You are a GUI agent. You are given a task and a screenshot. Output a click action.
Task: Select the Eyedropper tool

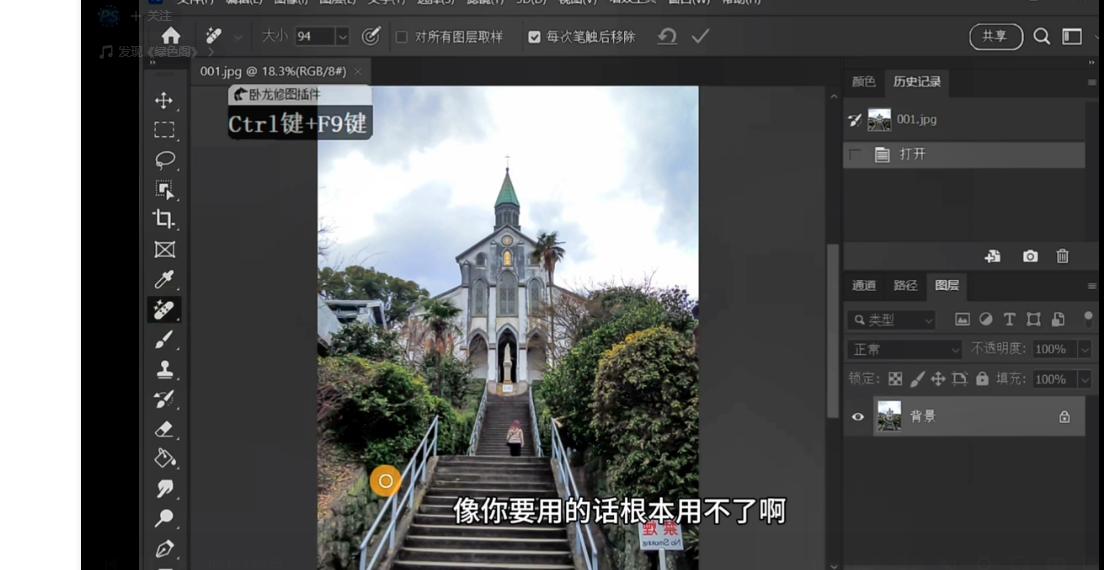[x=164, y=279]
